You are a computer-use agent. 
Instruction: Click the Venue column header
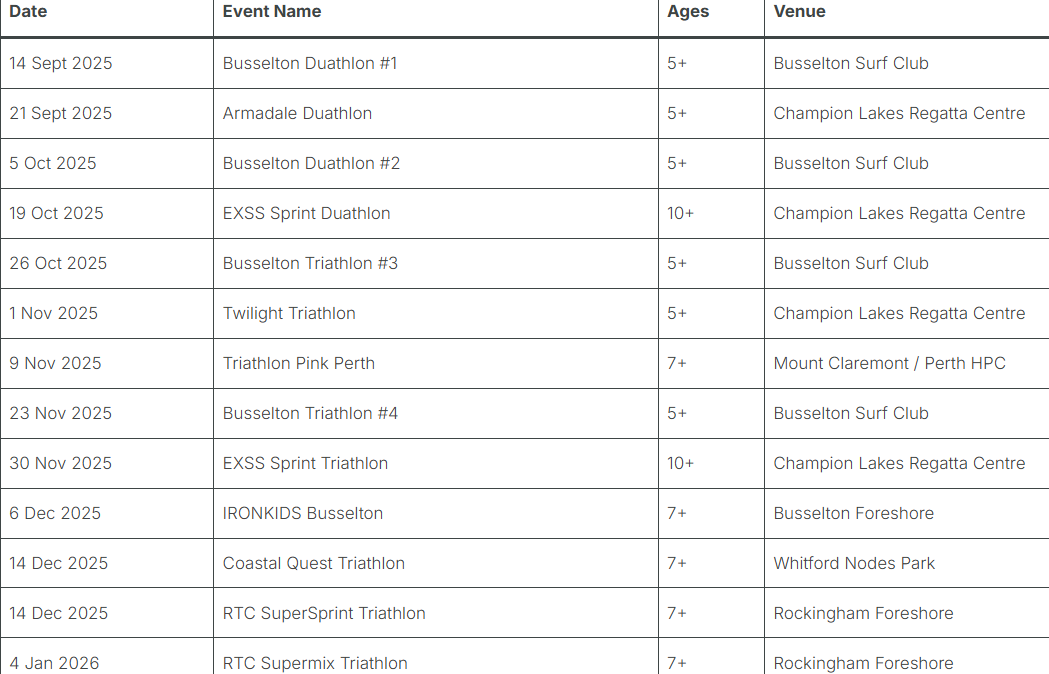(799, 11)
